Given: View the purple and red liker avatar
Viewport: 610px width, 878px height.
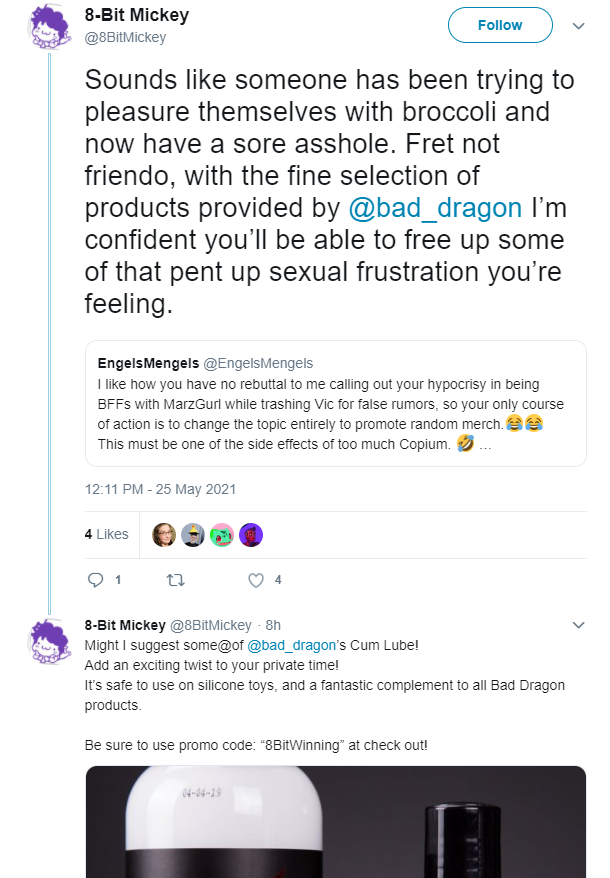Looking at the screenshot, I should tap(251, 535).
